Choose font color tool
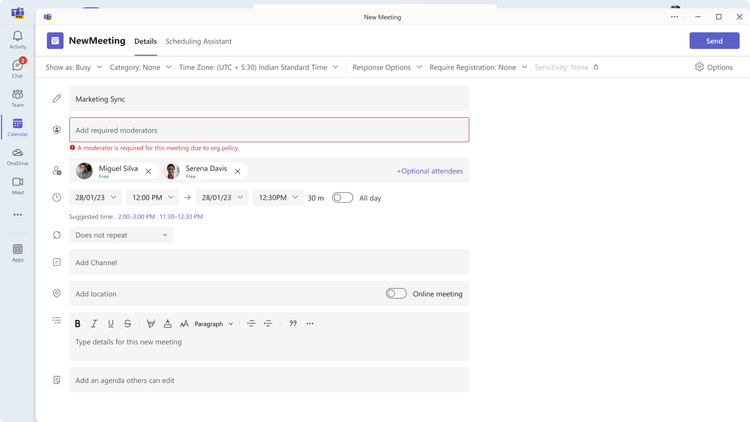This screenshot has height=422, width=750. pos(167,324)
